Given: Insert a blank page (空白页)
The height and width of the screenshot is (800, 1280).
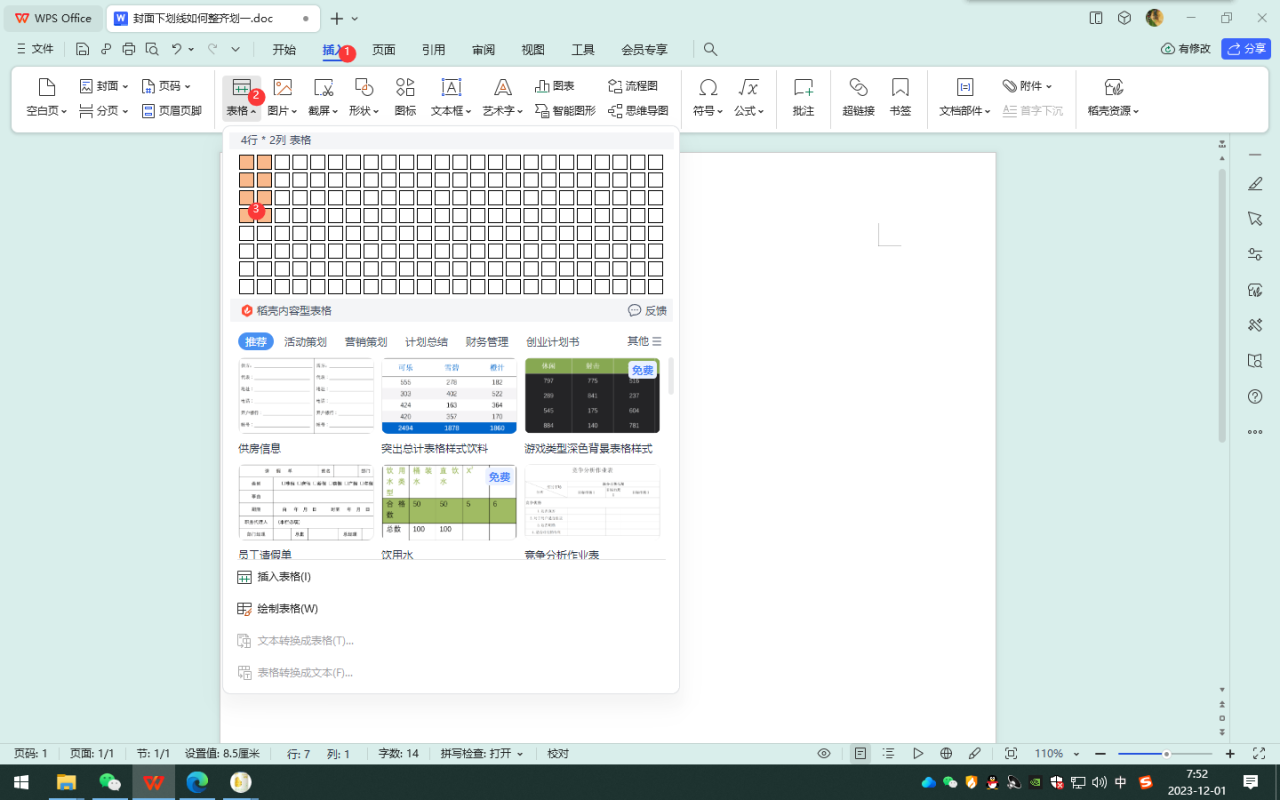Looking at the screenshot, I should (46, 98).
